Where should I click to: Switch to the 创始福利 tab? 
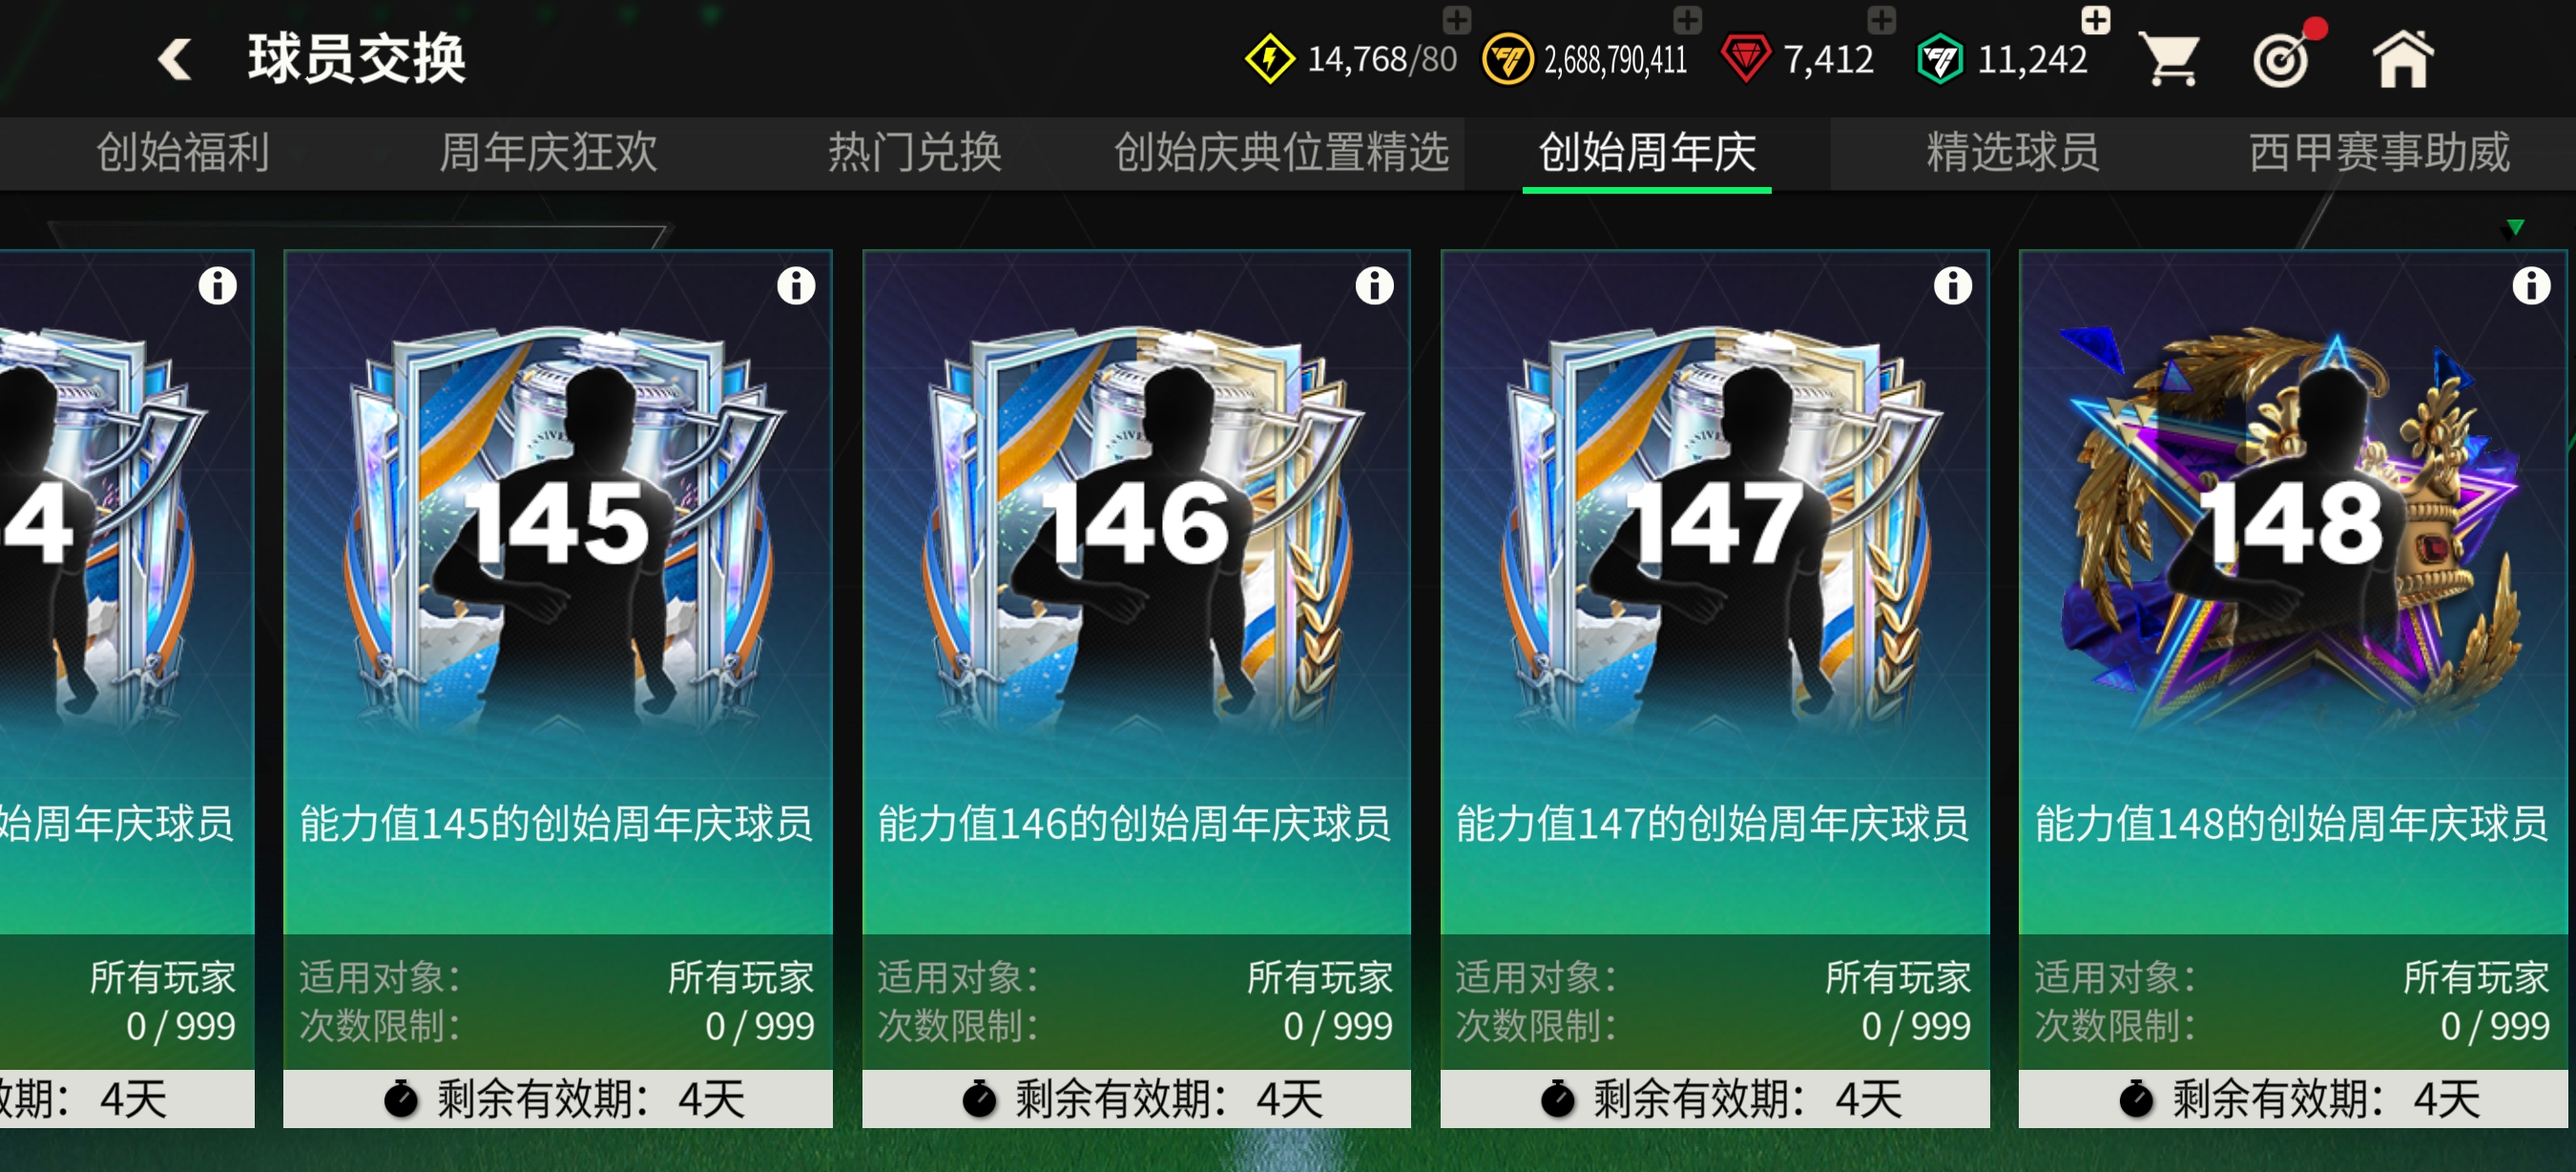coord(183,153)
